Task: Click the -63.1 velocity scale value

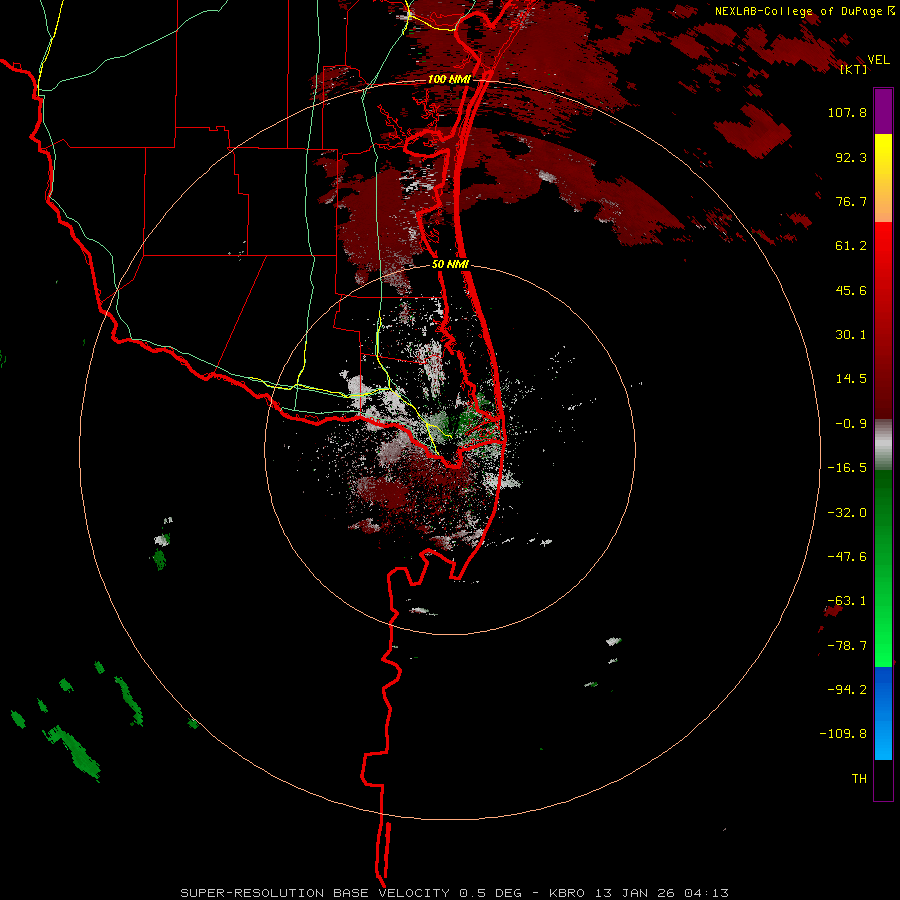Action: pos(847,601)
